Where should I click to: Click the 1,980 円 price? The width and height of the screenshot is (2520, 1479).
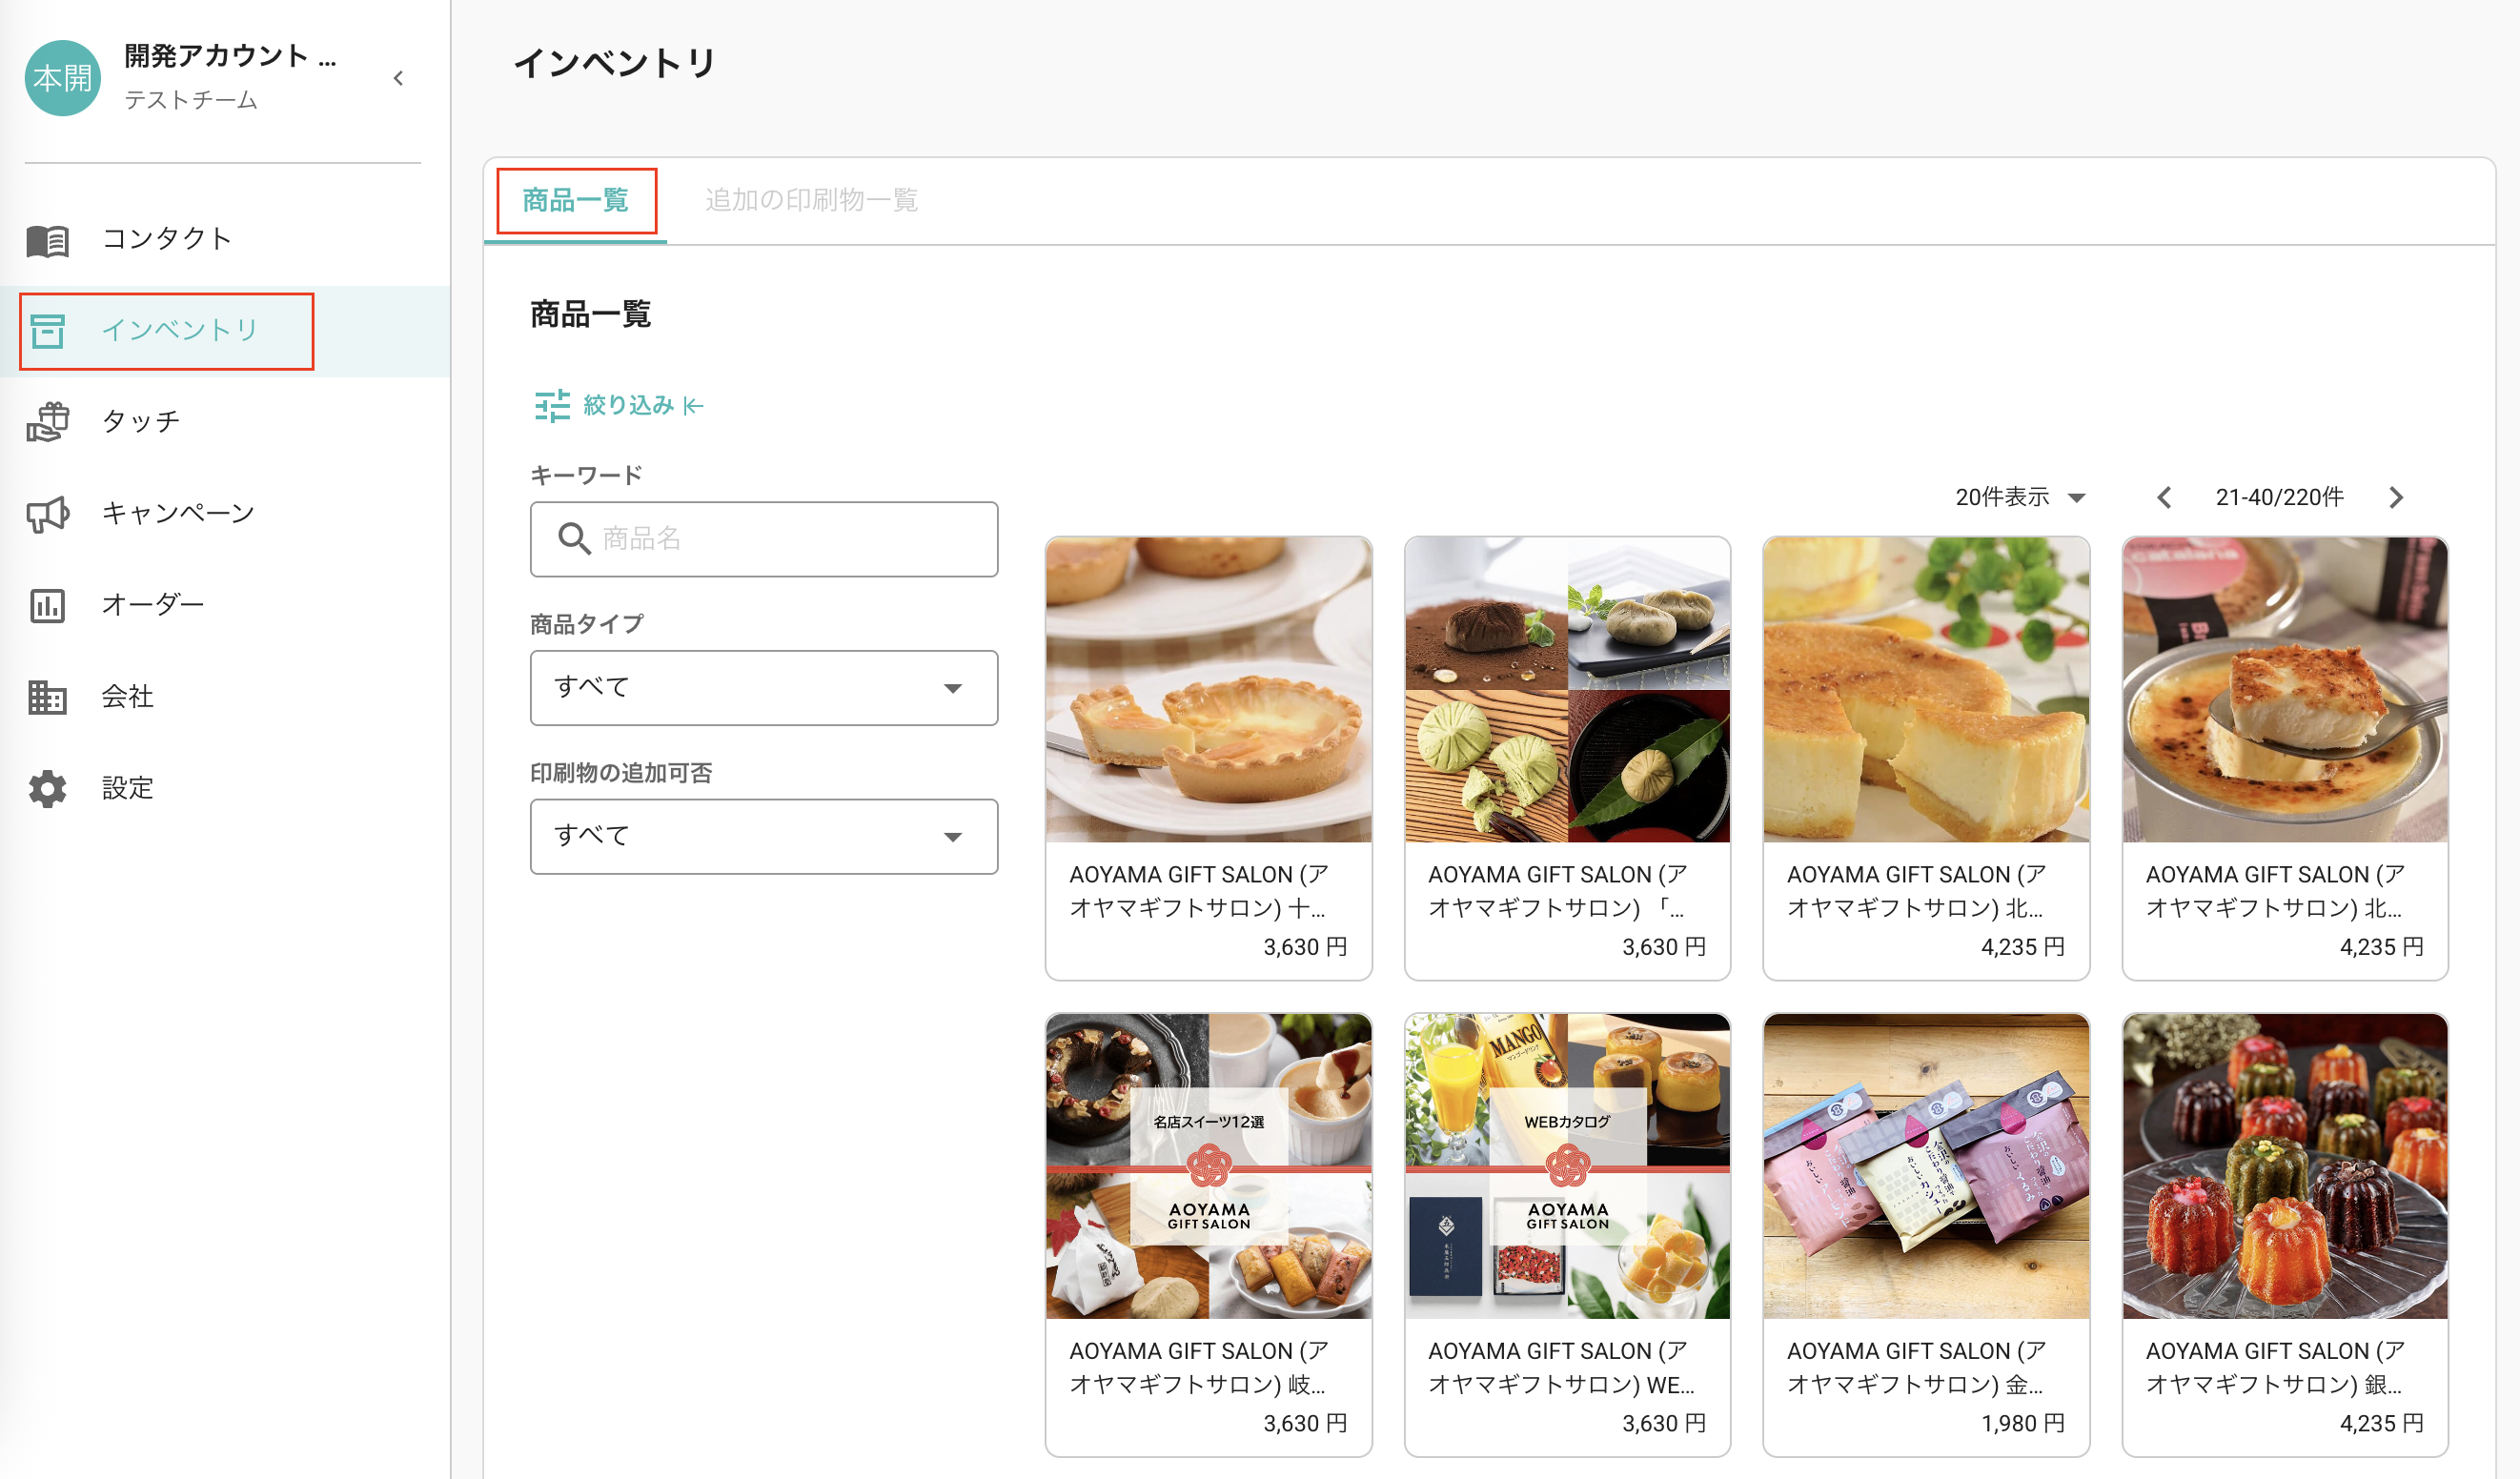click(2022, 1423)
